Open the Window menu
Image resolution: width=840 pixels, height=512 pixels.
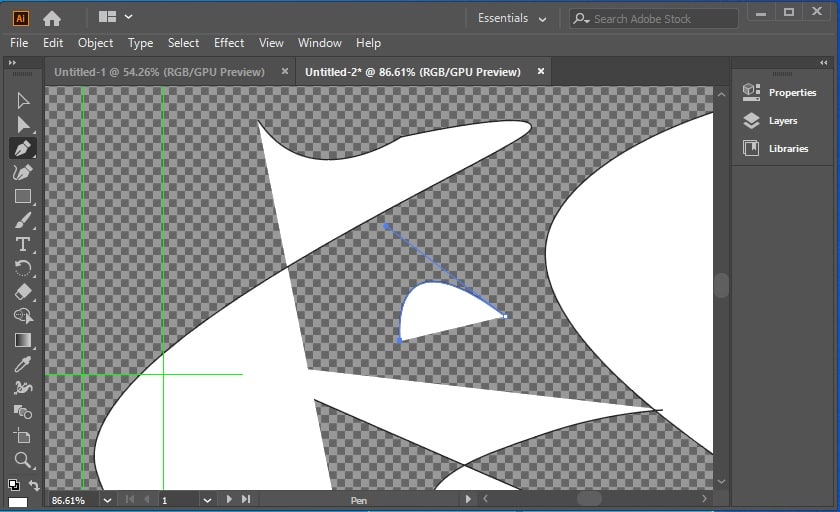[x=320, y=43]
